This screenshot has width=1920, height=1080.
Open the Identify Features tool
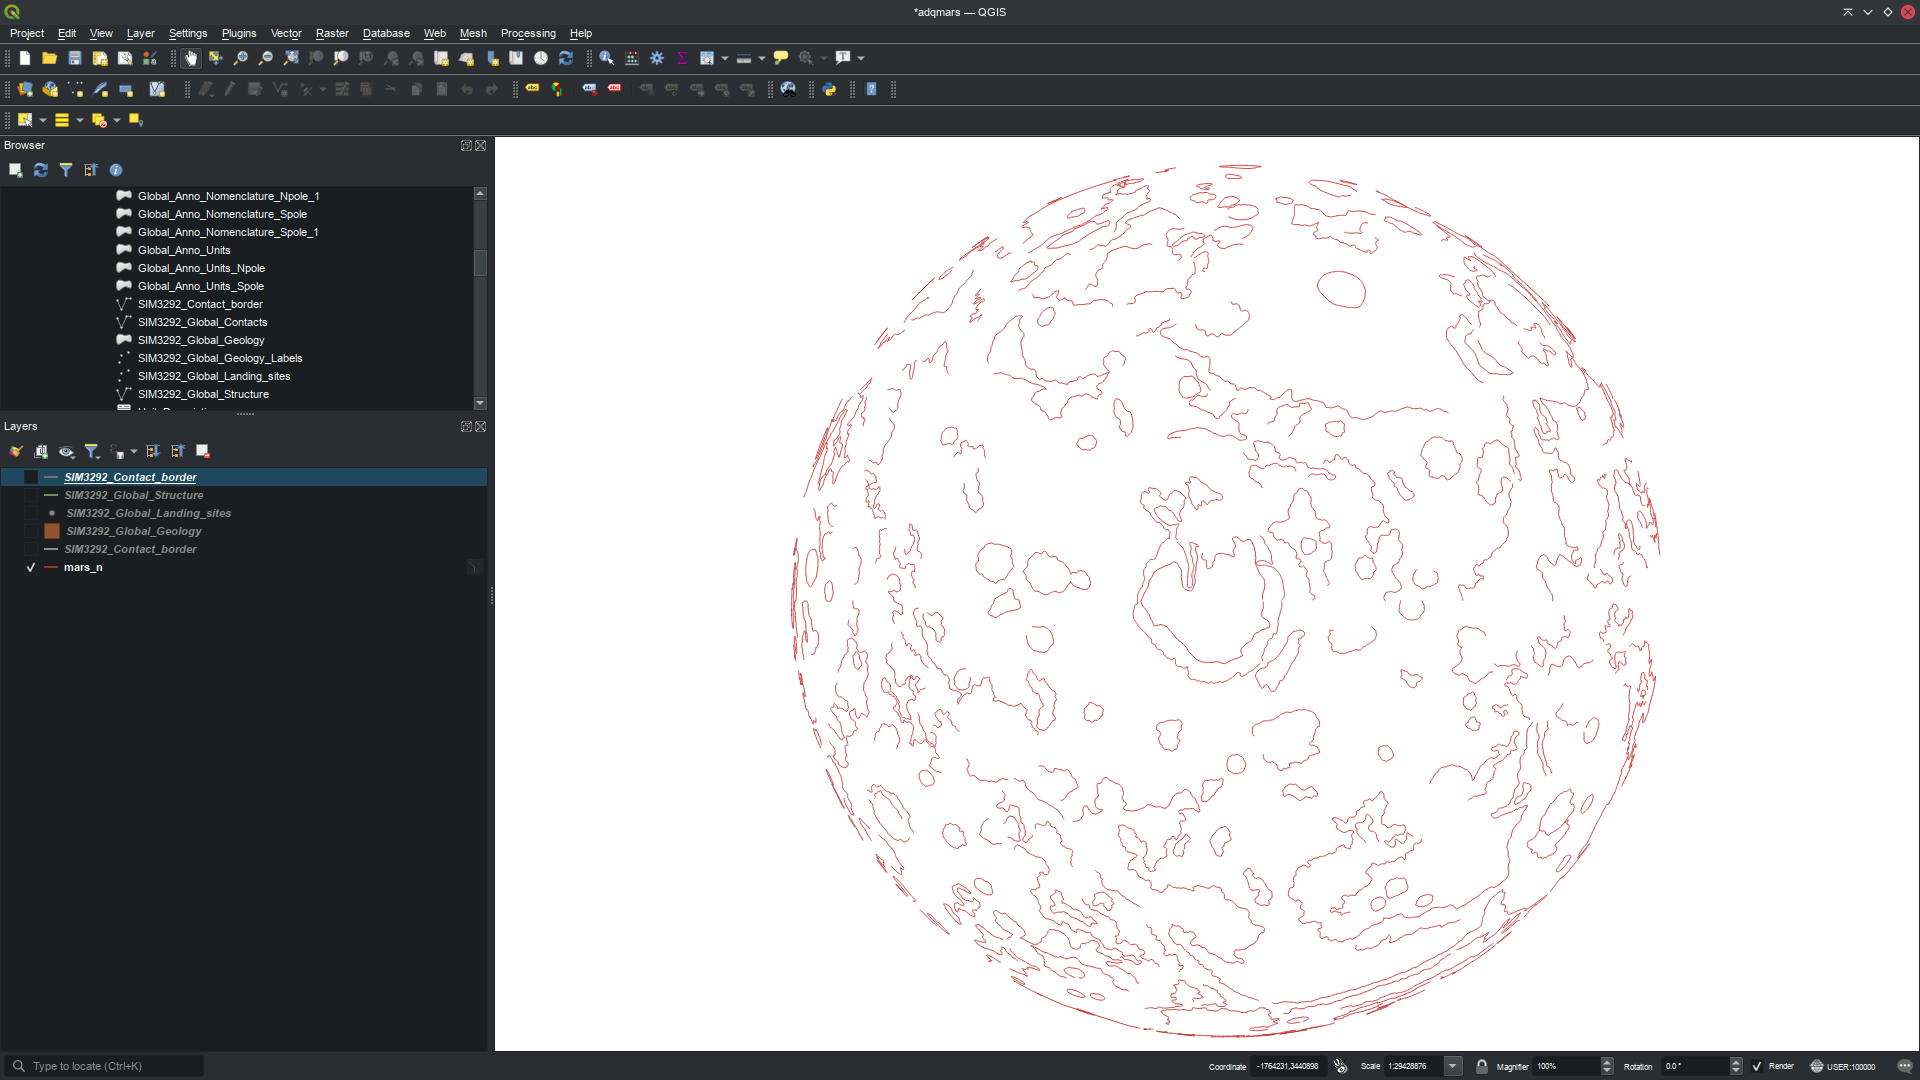606,58
